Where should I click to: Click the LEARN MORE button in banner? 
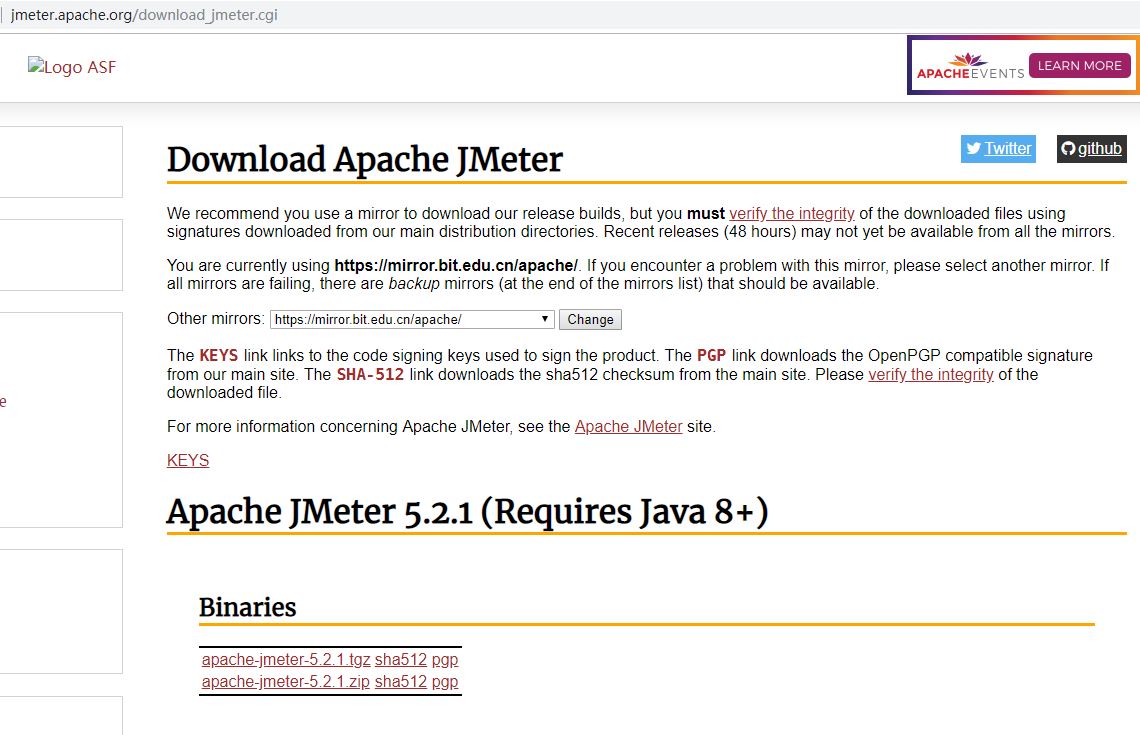1080,65
